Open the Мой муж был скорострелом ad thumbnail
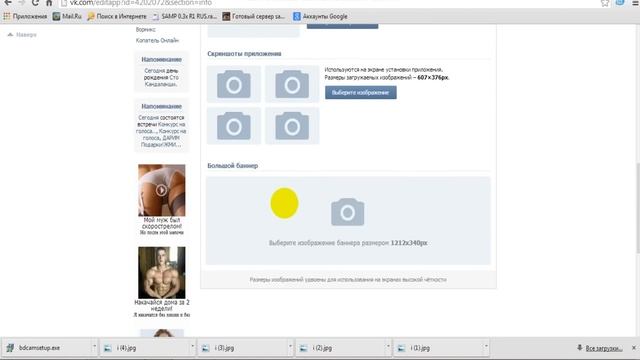The image size is (640, 360). click(162, 190)
